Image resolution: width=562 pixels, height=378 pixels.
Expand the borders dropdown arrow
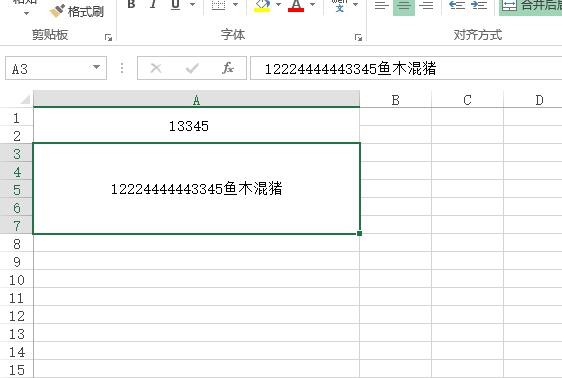point(235,5)
